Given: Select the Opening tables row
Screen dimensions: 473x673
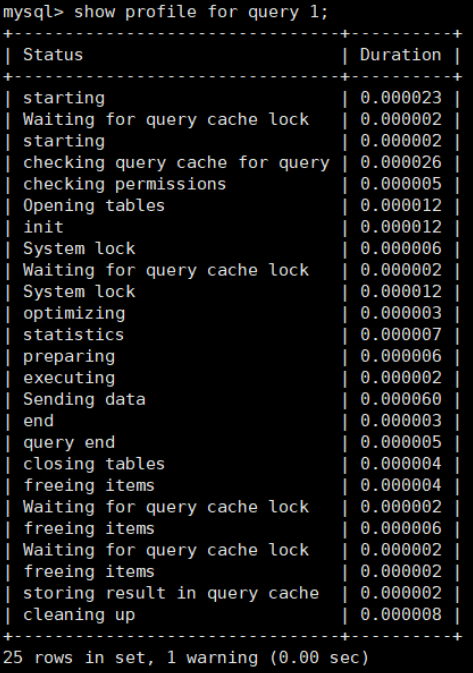Looking at the screenshot, I should pos(232,206).
